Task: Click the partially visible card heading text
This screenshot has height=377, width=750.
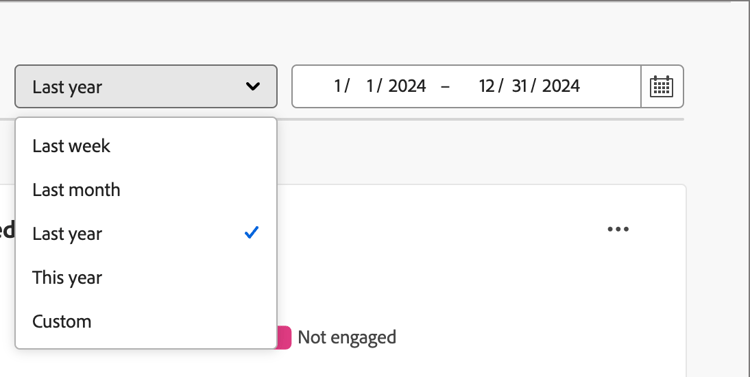Action: click(8, 230)
